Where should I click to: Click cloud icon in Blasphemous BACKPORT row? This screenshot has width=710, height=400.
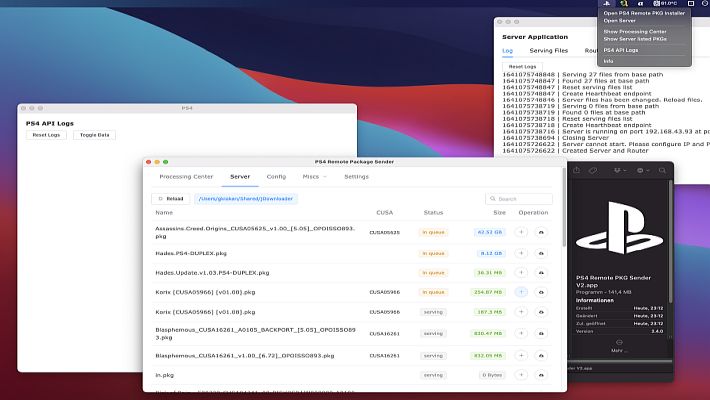coord(541,333)
